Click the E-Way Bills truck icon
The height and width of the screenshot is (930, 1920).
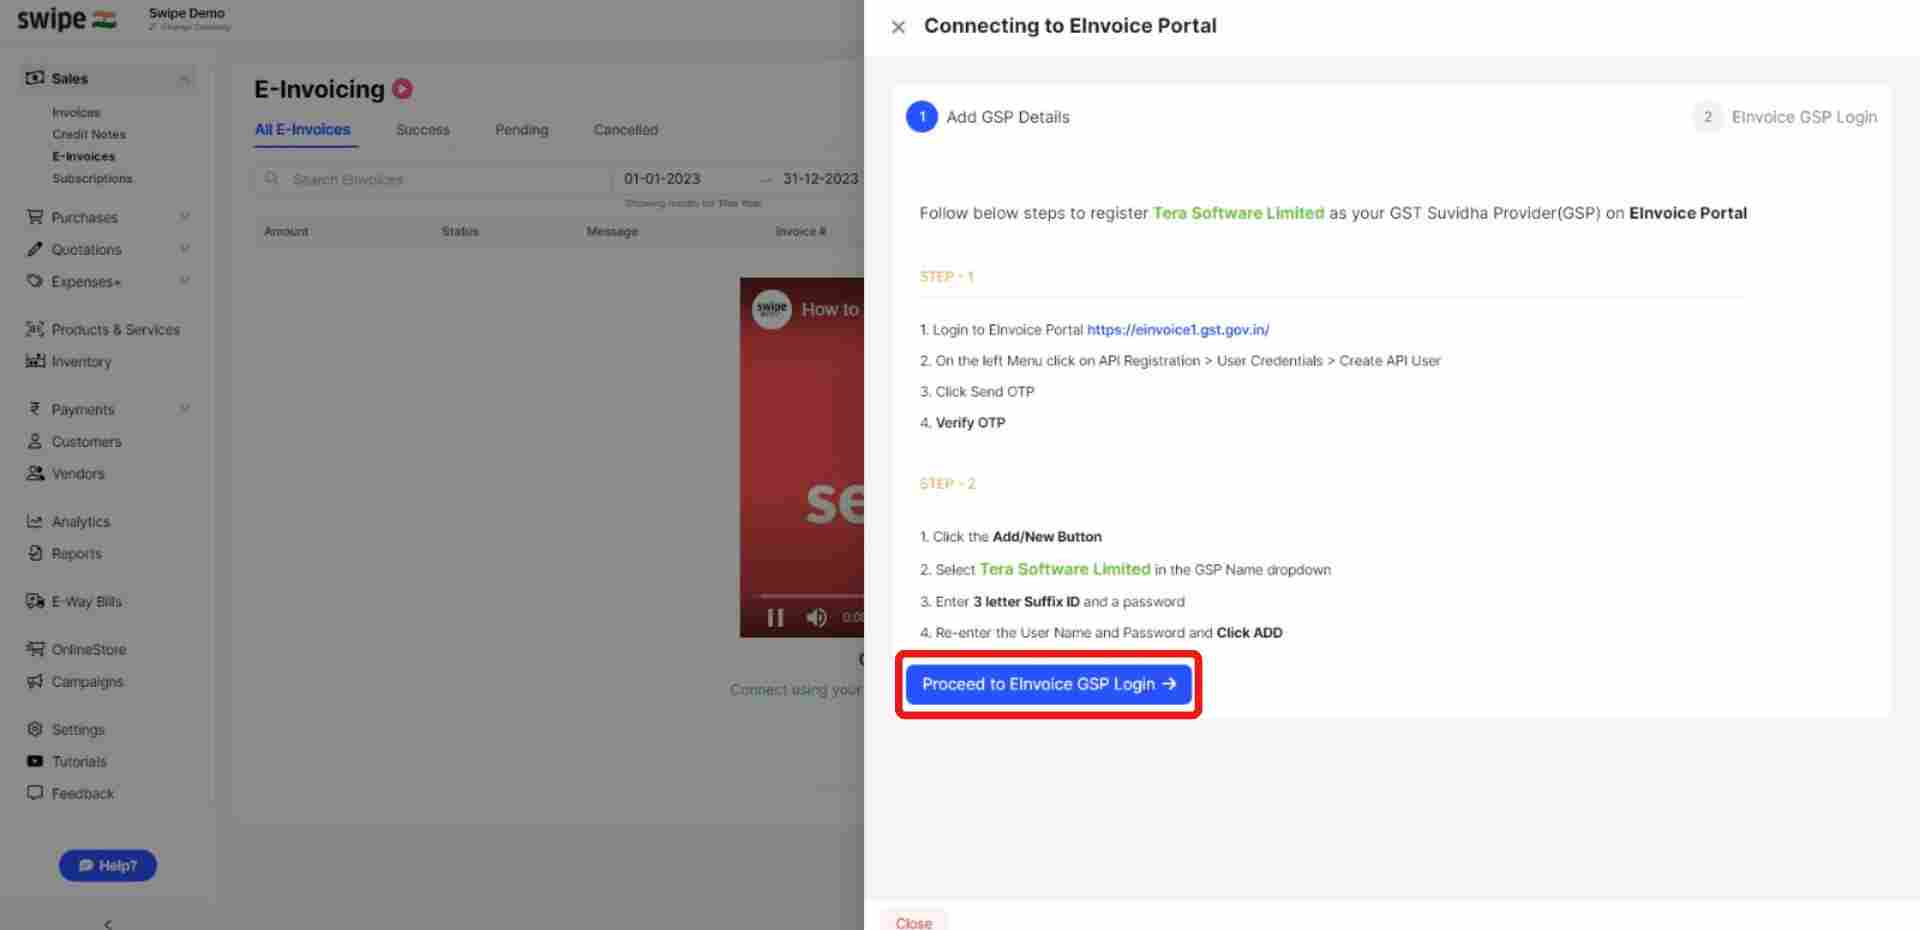click(35, 601)
